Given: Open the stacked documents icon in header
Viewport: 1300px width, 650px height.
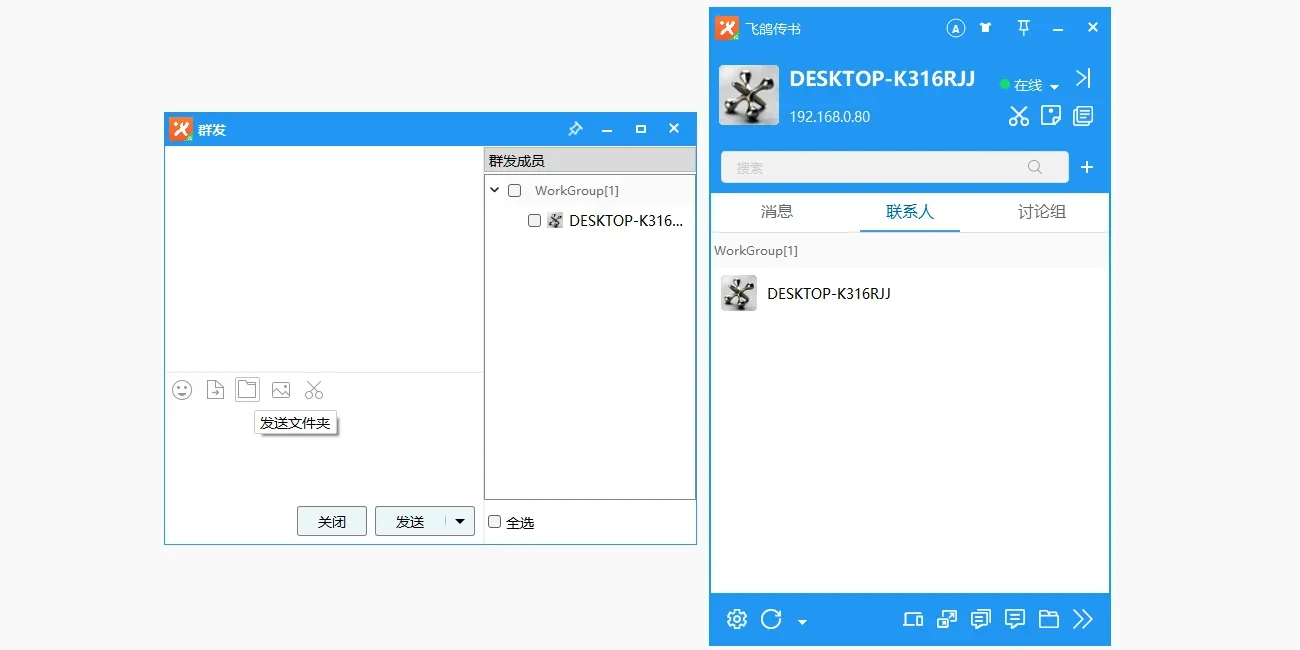Looking at the screenshot, I should point(1083,116).
